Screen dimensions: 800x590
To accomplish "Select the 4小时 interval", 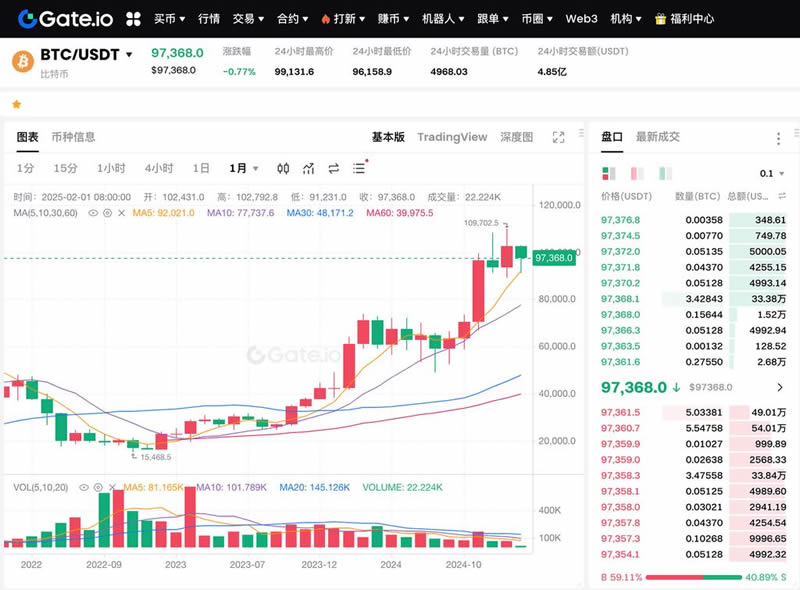I will 159,168.
